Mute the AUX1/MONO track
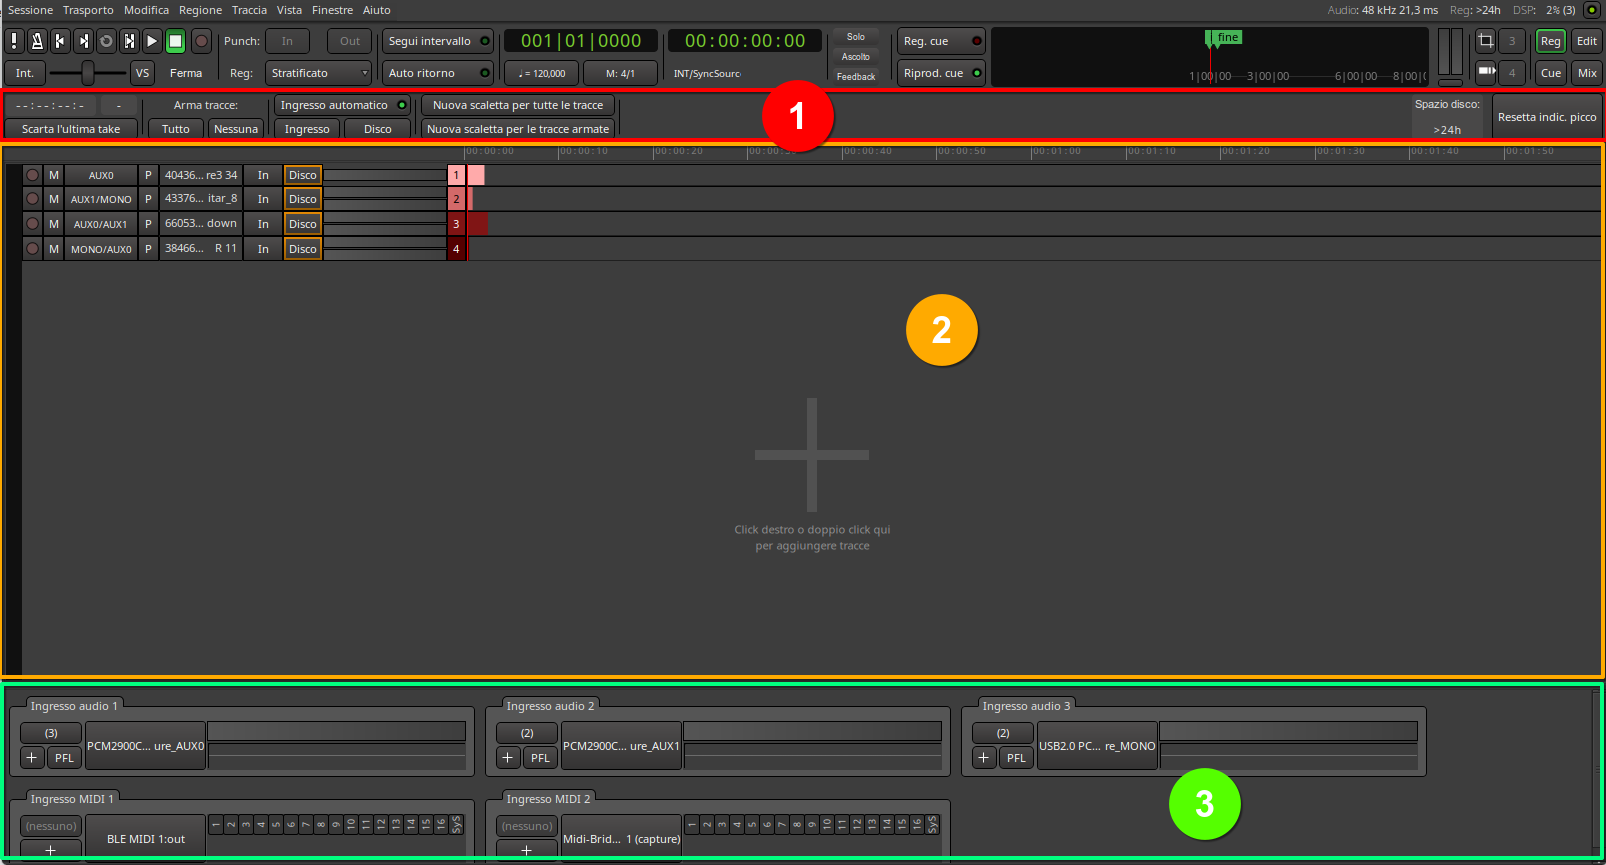The image size is (1606, 865). click(x=54, y=199)
